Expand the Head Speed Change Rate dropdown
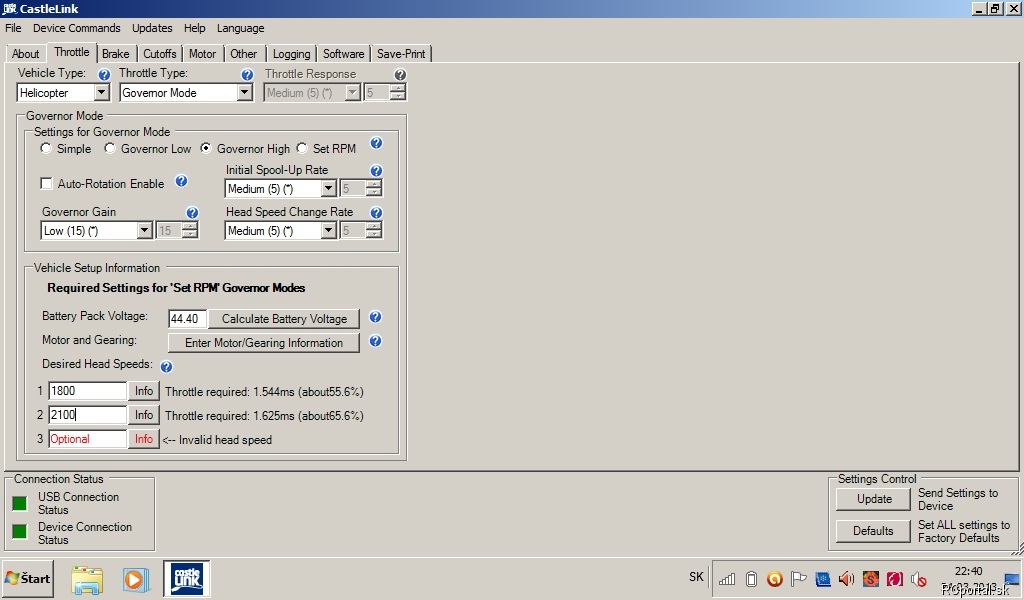Screen dimensions: 1024x600 [328, 230]
